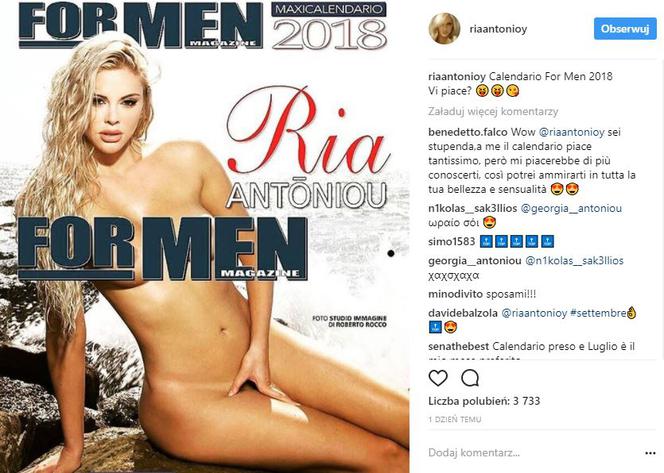Open minodivito commenter profile
Viewport: 664px width, 473px height.
(455, 294)
